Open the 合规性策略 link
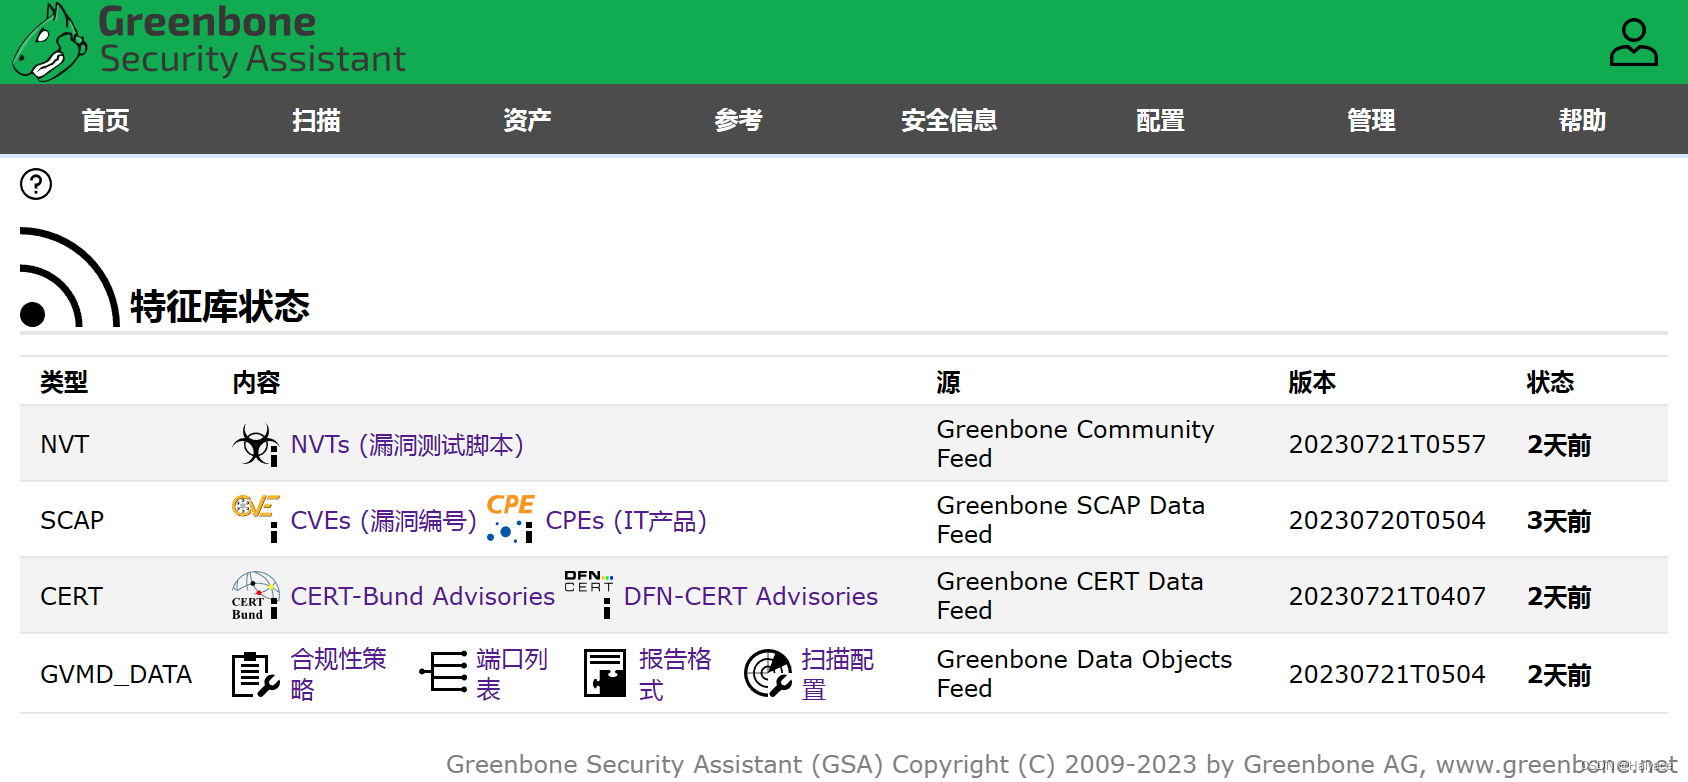The height and width of the screenshot is (782, 1688). 338,674
